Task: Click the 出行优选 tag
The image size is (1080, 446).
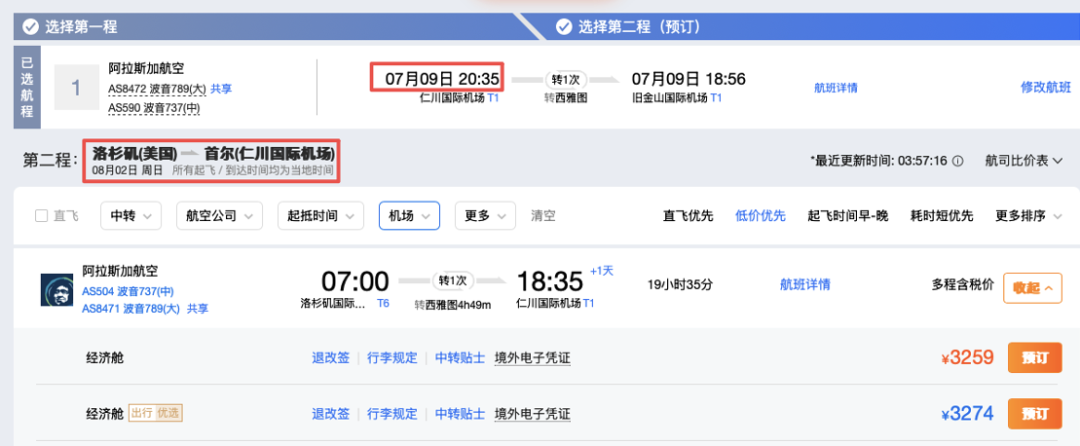Action: [155, 414]
